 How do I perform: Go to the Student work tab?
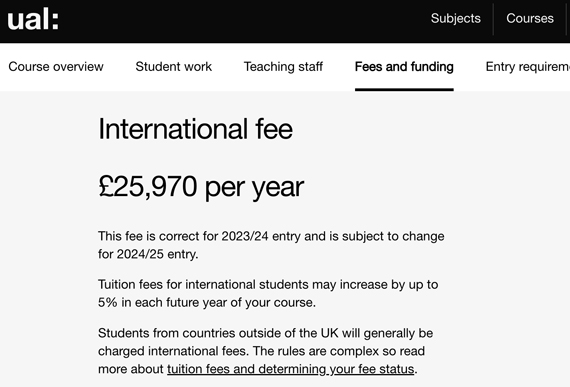[x=173, y=66]
